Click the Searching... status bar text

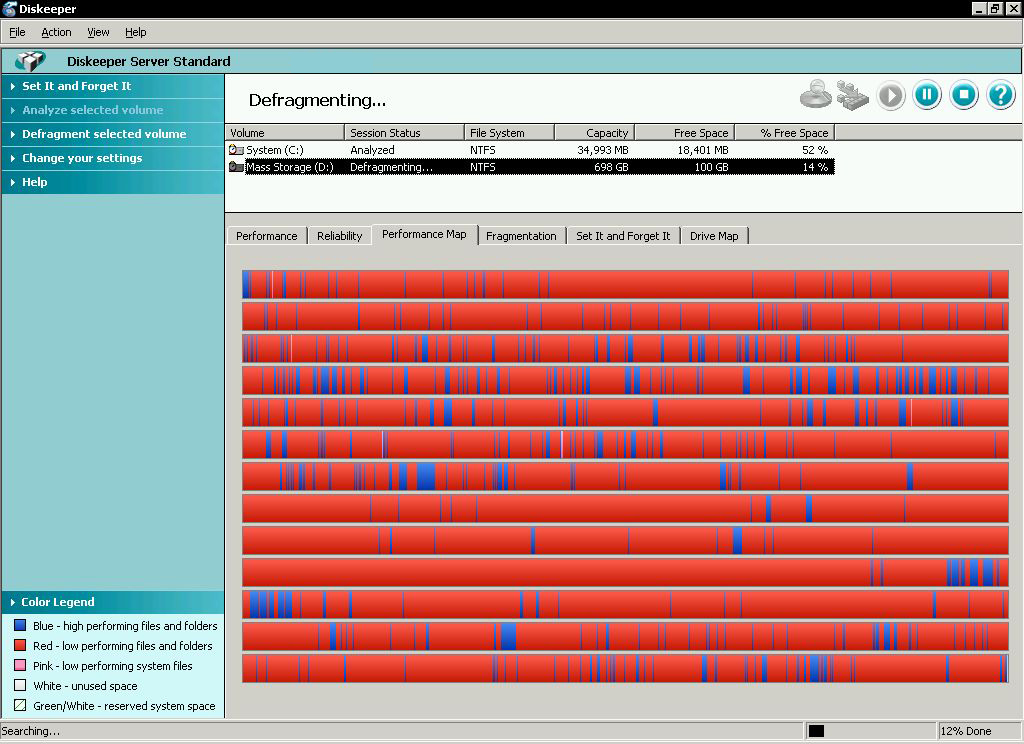(x=31, y=731)
